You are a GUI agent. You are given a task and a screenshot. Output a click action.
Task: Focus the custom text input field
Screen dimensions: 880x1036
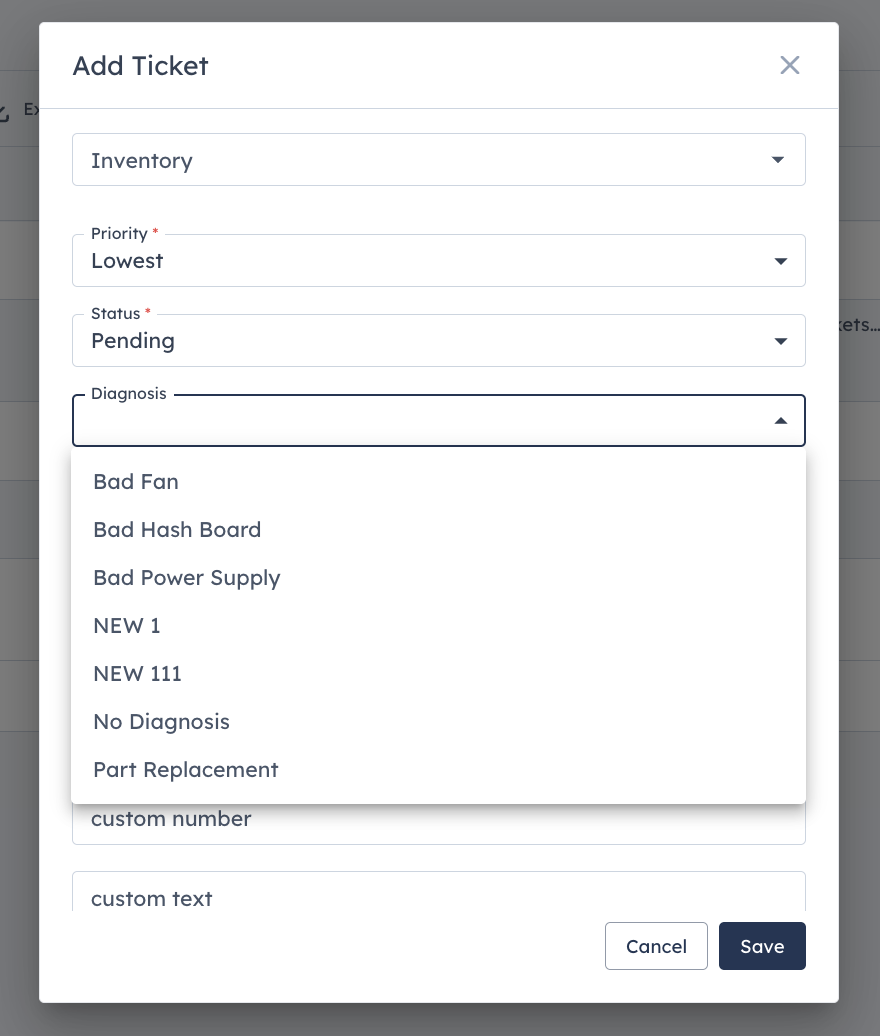439,892
